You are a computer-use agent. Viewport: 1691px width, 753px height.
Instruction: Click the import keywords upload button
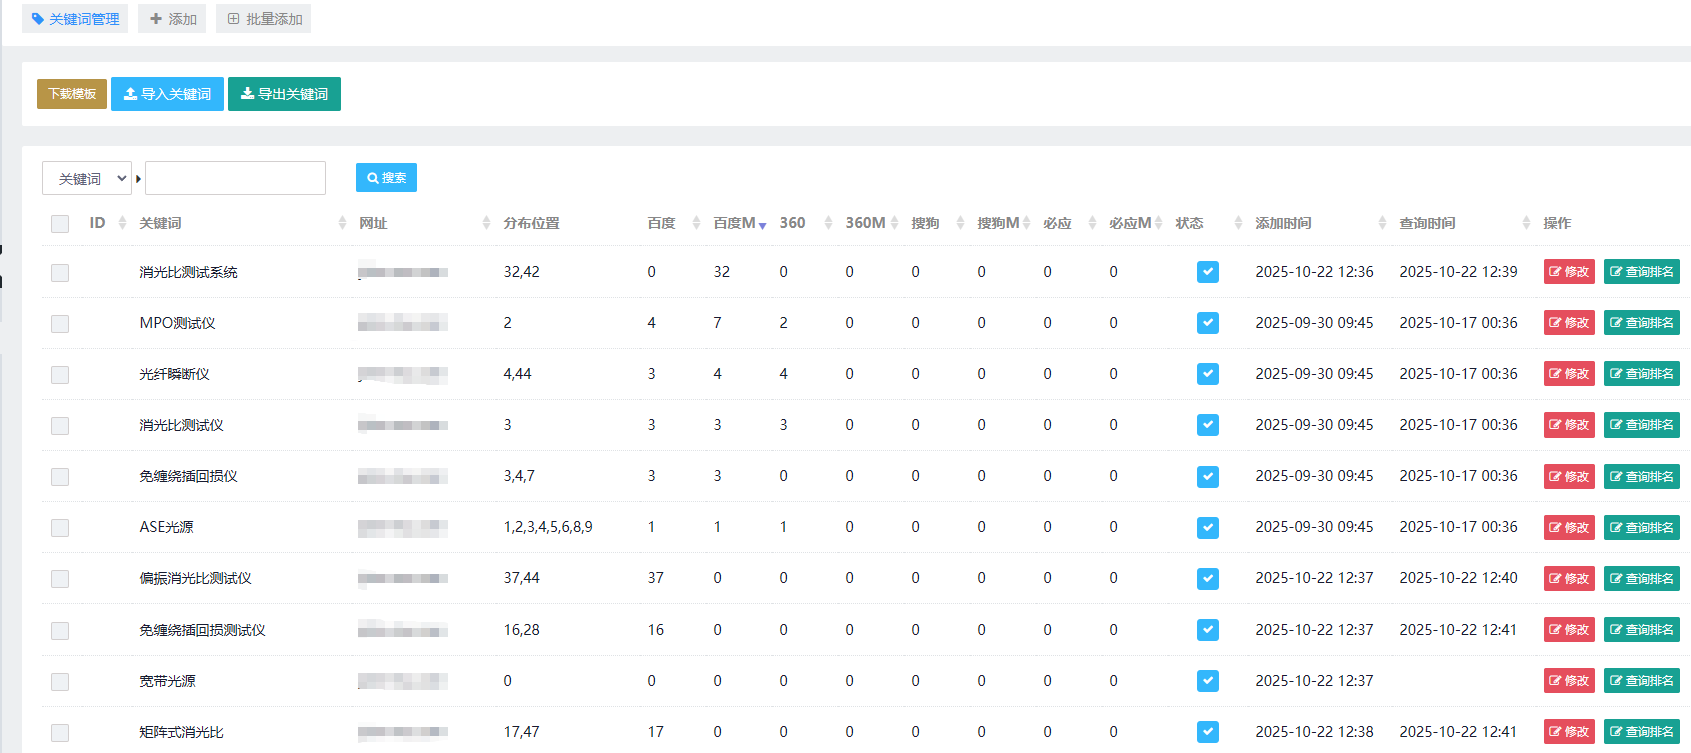pyautogui.click(x=167, y=94)
